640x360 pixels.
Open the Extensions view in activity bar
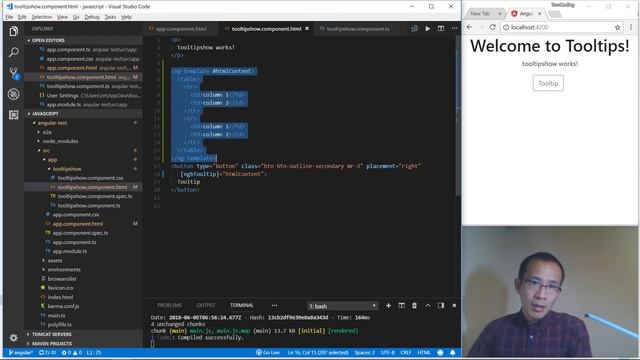click(13, 115)
